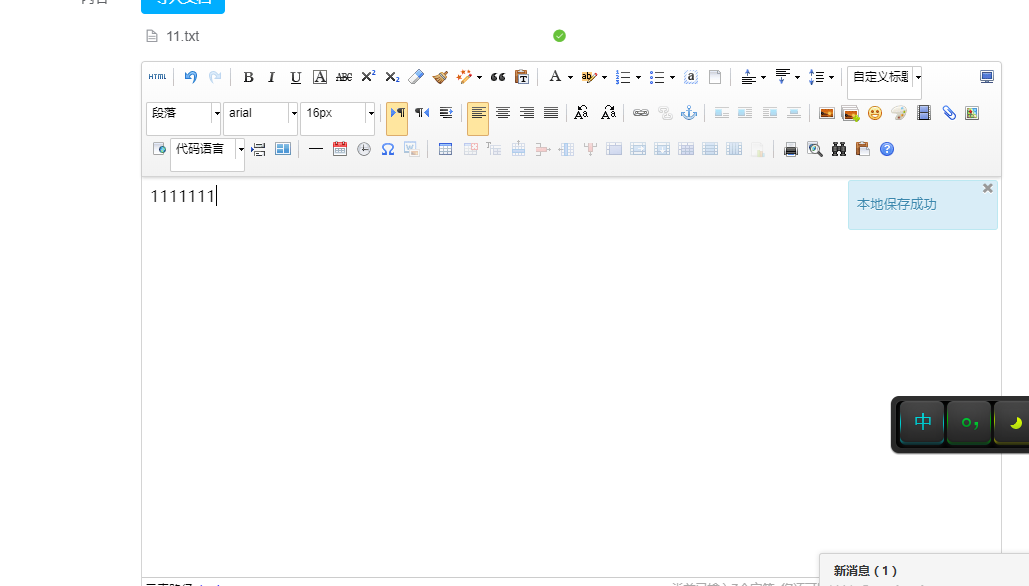Screen dimensions: 1029x586
Task: Open the 代码语言 code language menu
Action: click(x=241, y=149)
